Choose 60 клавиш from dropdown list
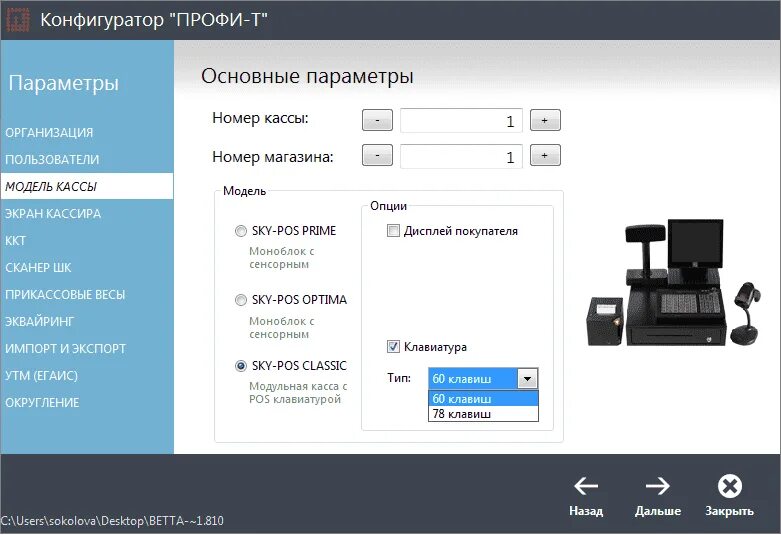The image size is (781, 535). pos(483,399)
